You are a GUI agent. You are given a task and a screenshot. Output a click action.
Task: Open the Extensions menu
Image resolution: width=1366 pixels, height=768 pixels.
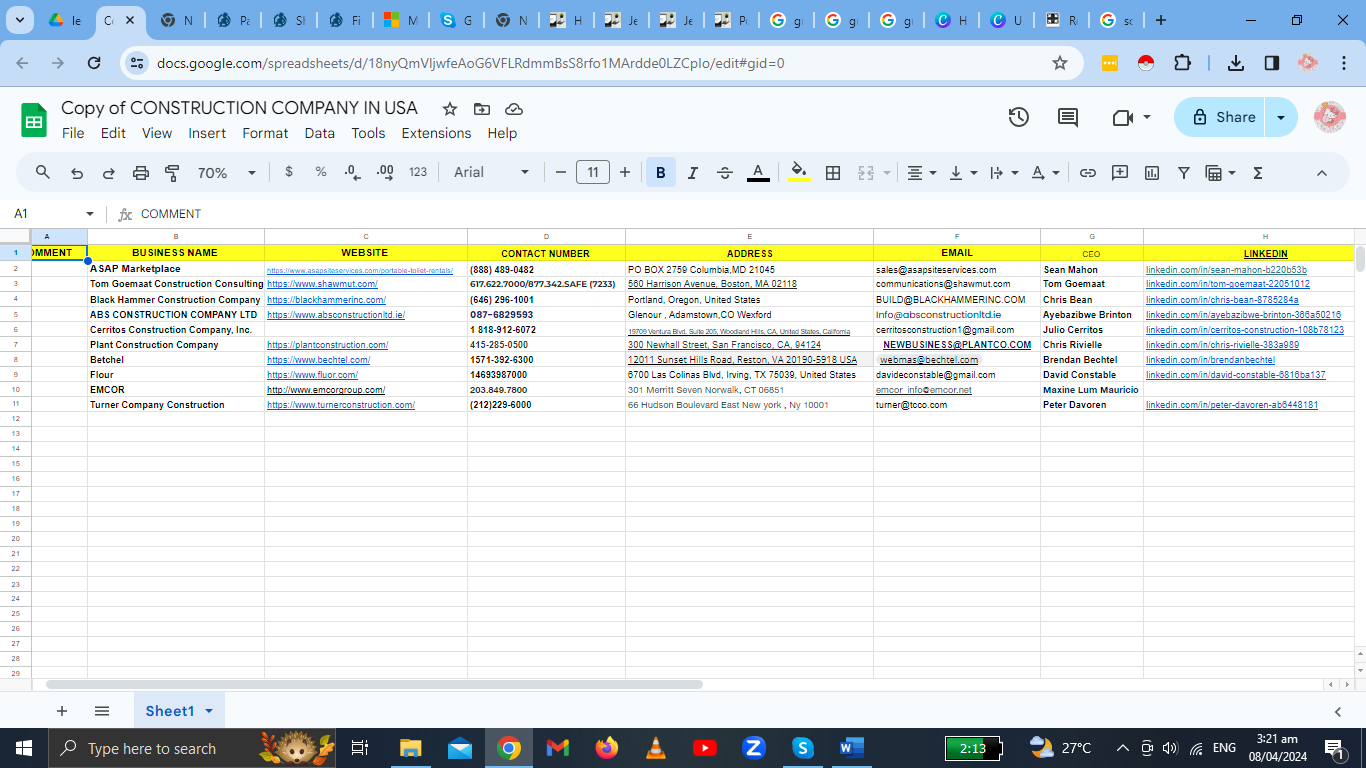(436, 133)
